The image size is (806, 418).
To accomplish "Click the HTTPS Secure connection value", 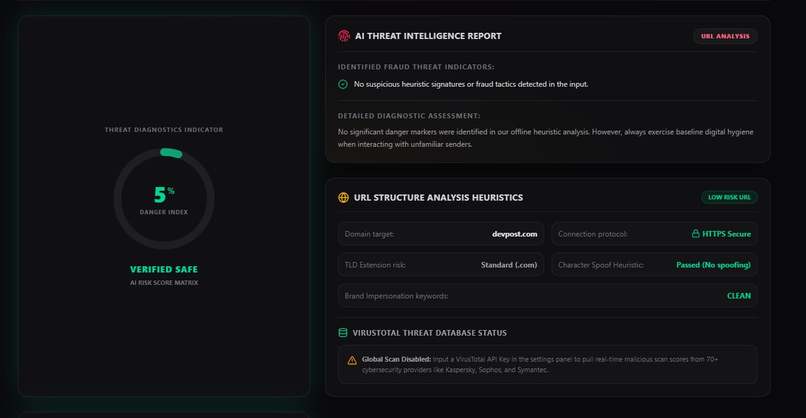I will pyautogui.click(x=726, y=234).
